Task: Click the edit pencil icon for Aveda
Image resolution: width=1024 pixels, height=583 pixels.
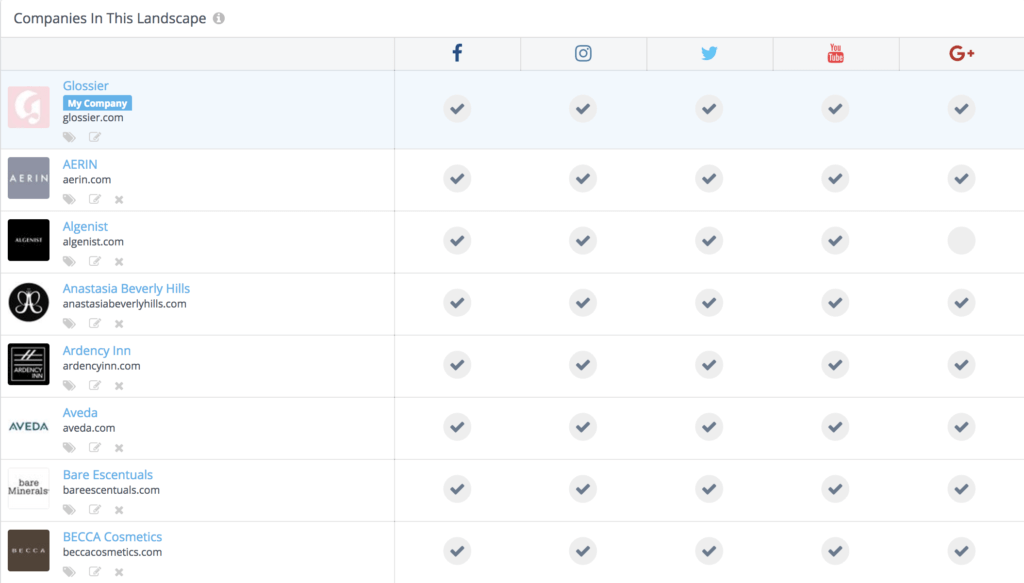Action: click(94, 447)
